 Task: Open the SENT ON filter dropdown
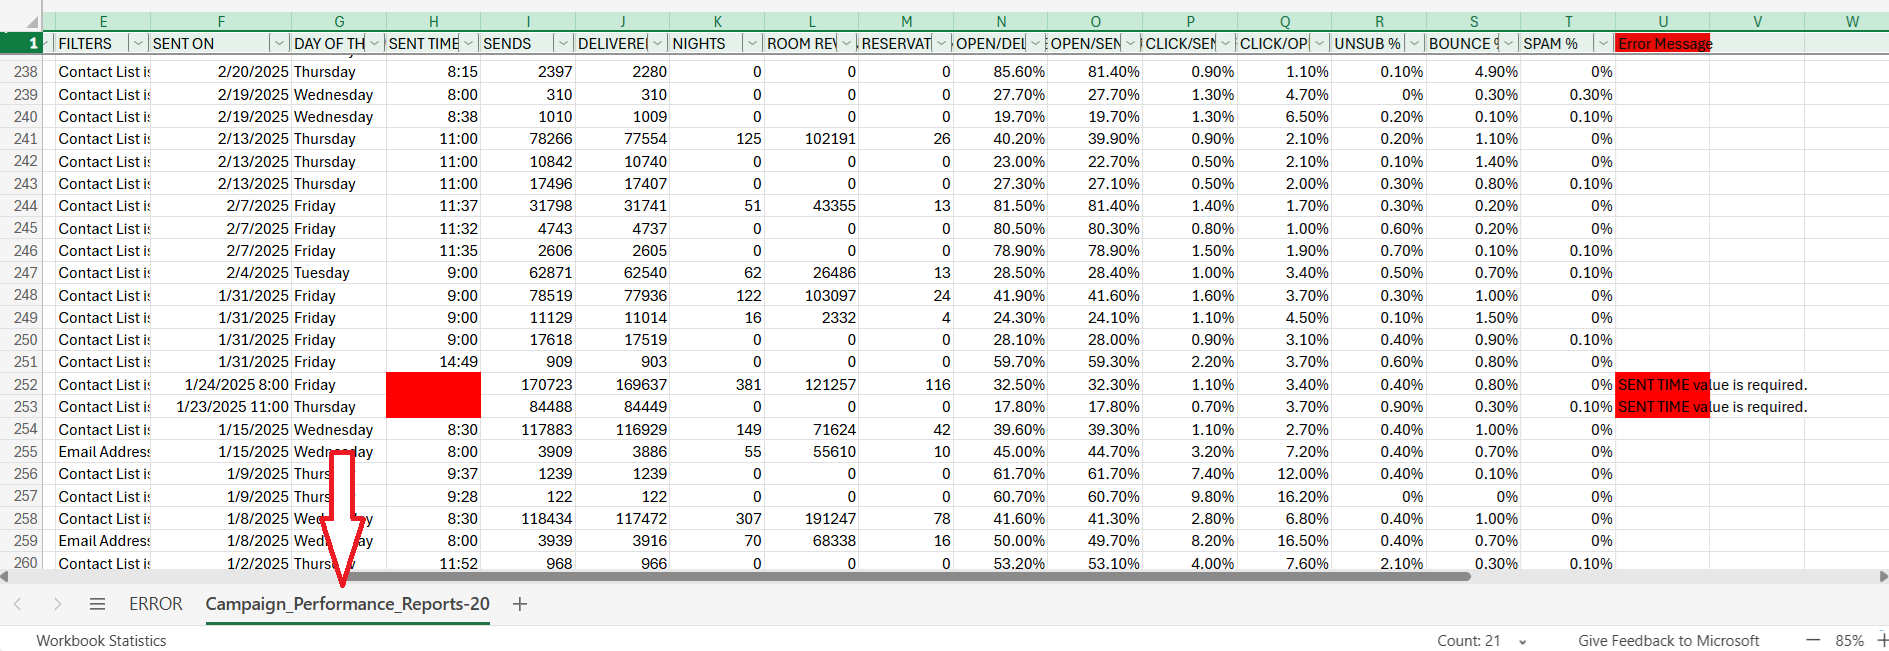[x=279, y=43]
